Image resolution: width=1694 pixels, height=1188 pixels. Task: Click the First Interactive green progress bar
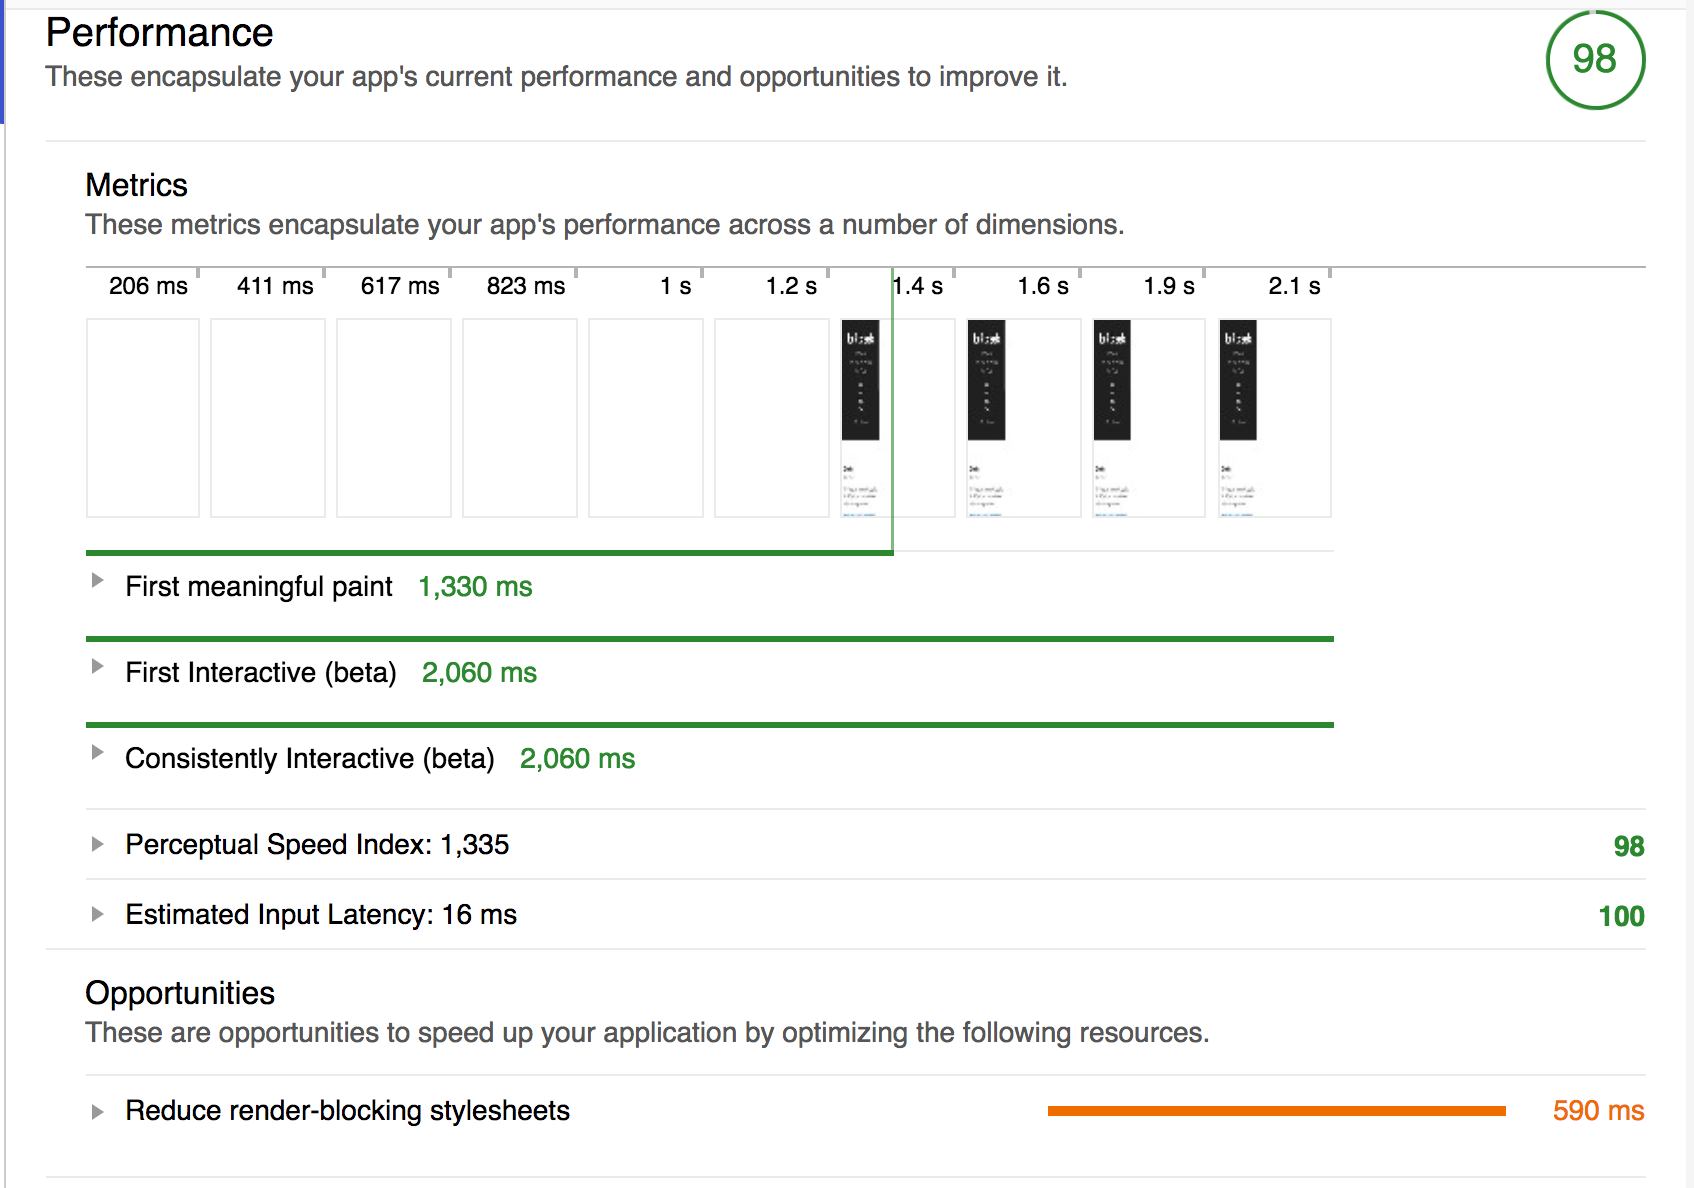710,639
